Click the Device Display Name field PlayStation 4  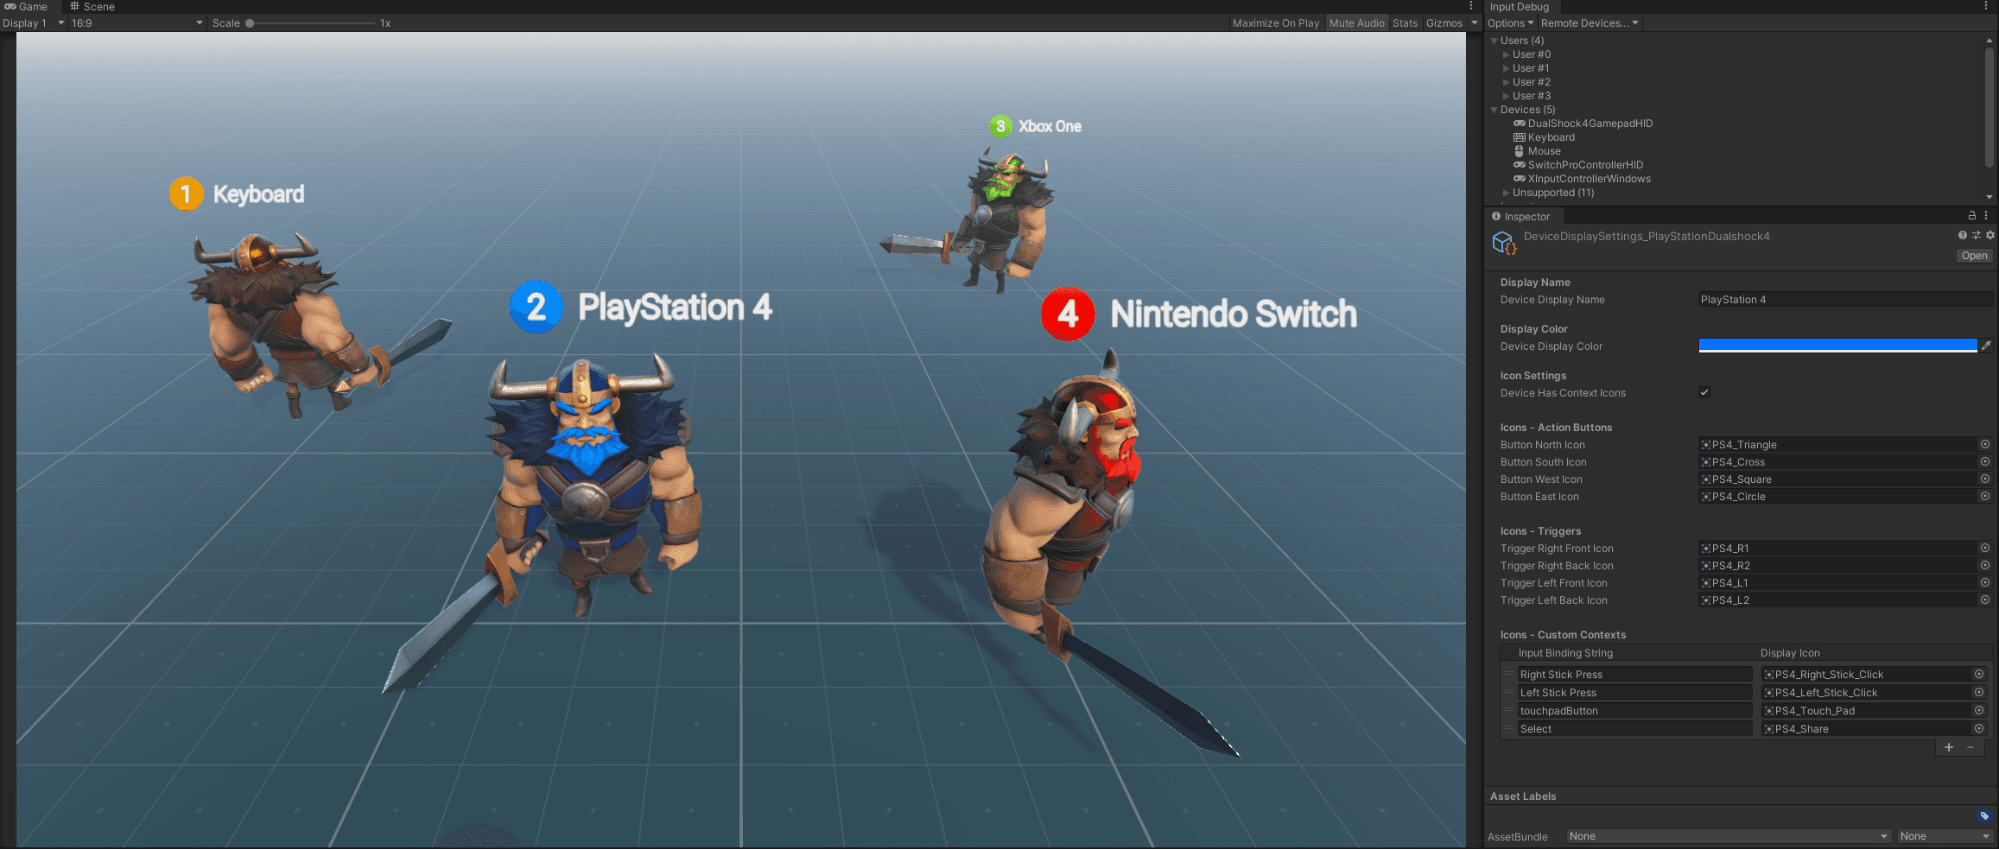[x=1845, y=299]
